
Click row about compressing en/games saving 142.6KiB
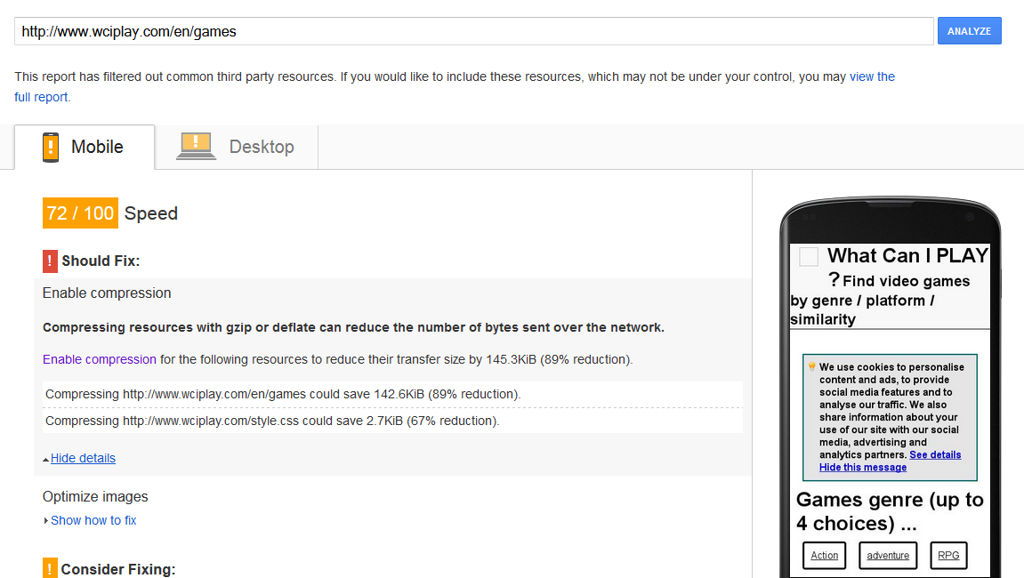click(x=392, y=394)
